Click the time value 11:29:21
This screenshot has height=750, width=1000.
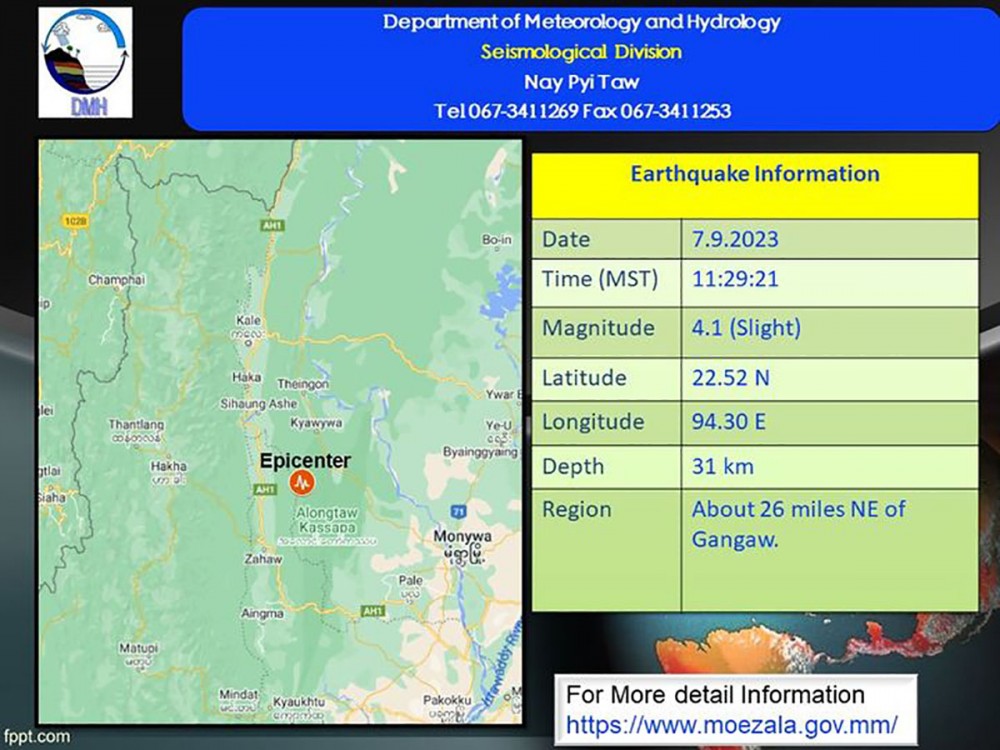click(734, 280)
